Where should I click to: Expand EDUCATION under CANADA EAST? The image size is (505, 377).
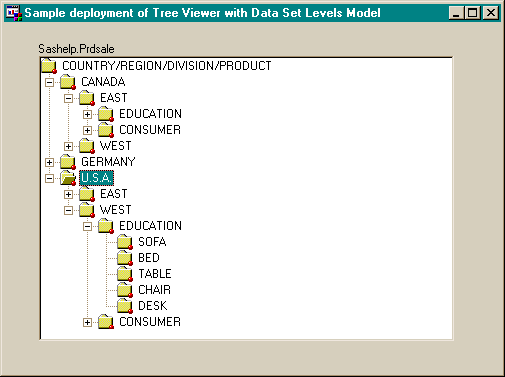87,114
